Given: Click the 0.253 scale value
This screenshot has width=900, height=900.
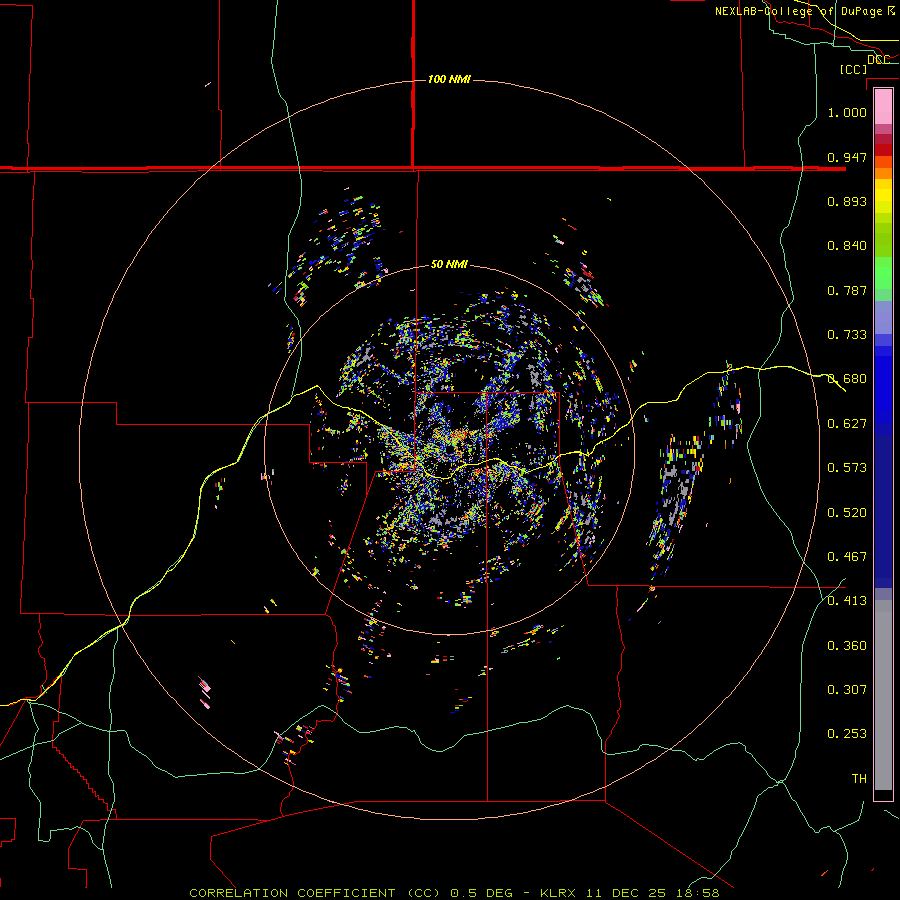Looking at the screenshot, I should 847,734.
